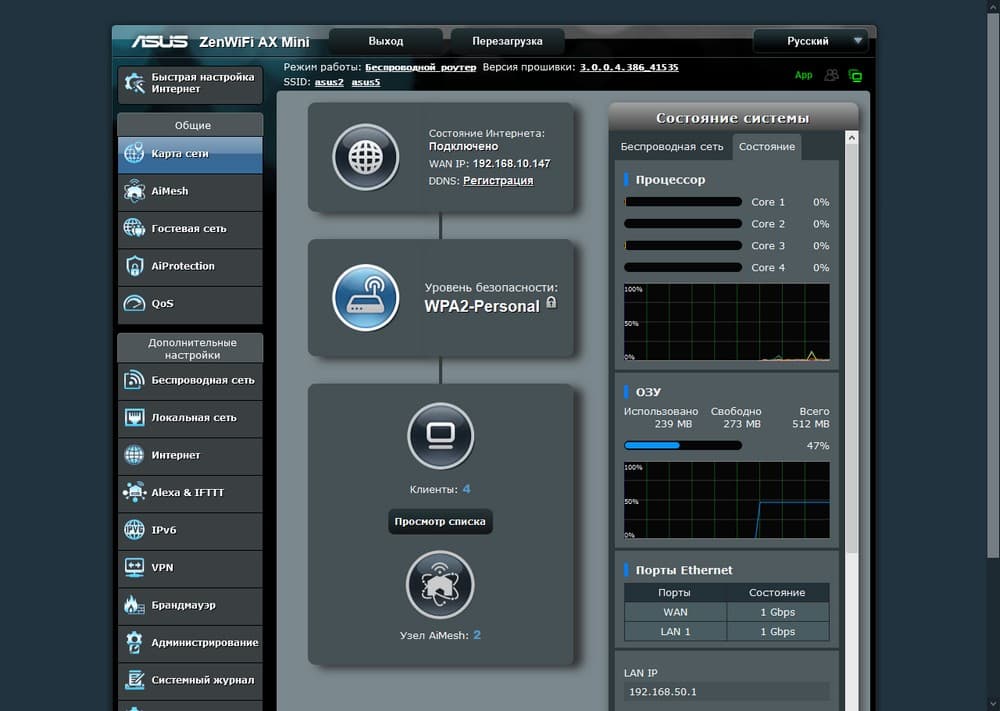Switch to the Состояние tab
The image size is (1000, 711).
point(767,147)
